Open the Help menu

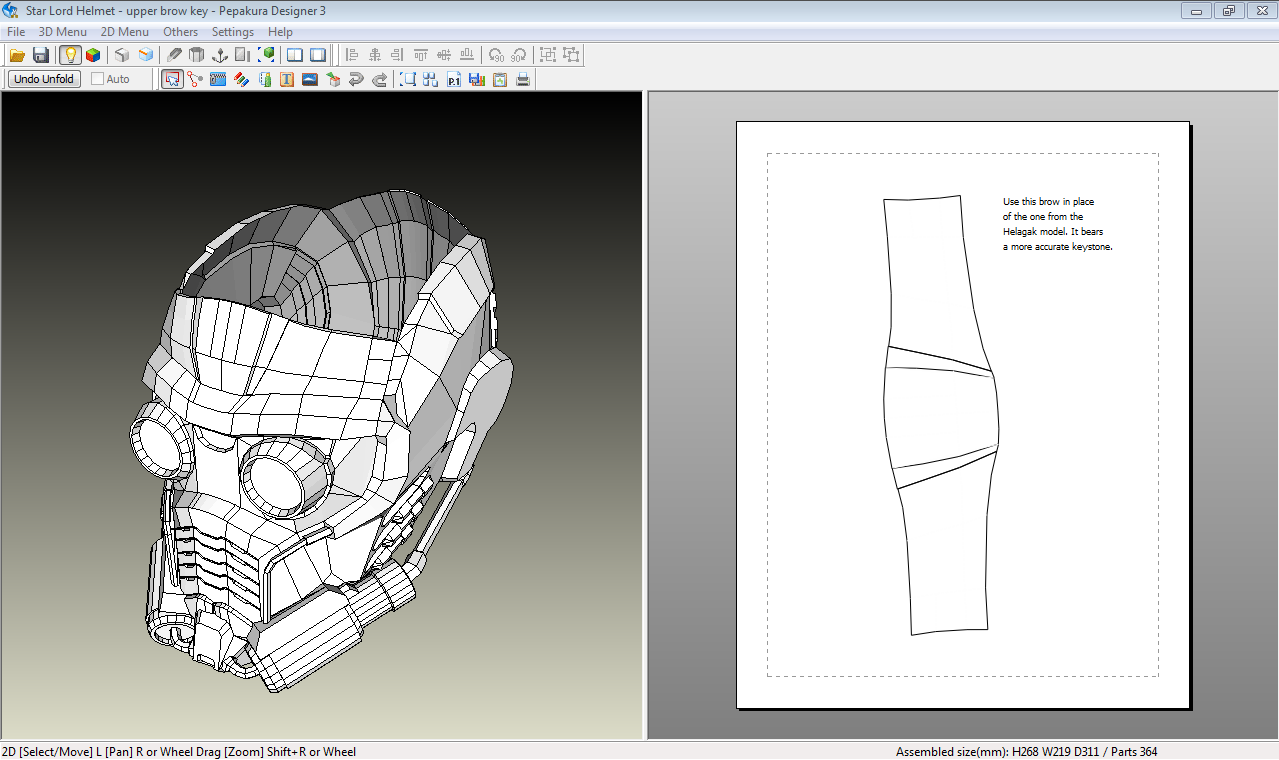(x=280, y=32)
